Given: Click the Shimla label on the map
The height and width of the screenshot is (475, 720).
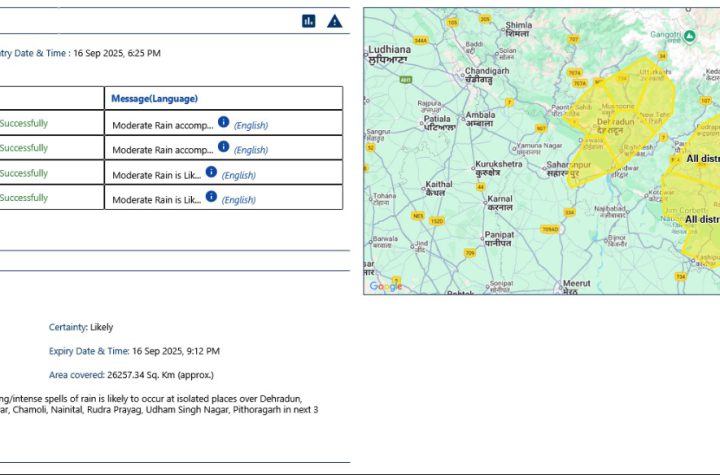Looking at the screenshot, I should pyautogui.click(x=518, y=29).
